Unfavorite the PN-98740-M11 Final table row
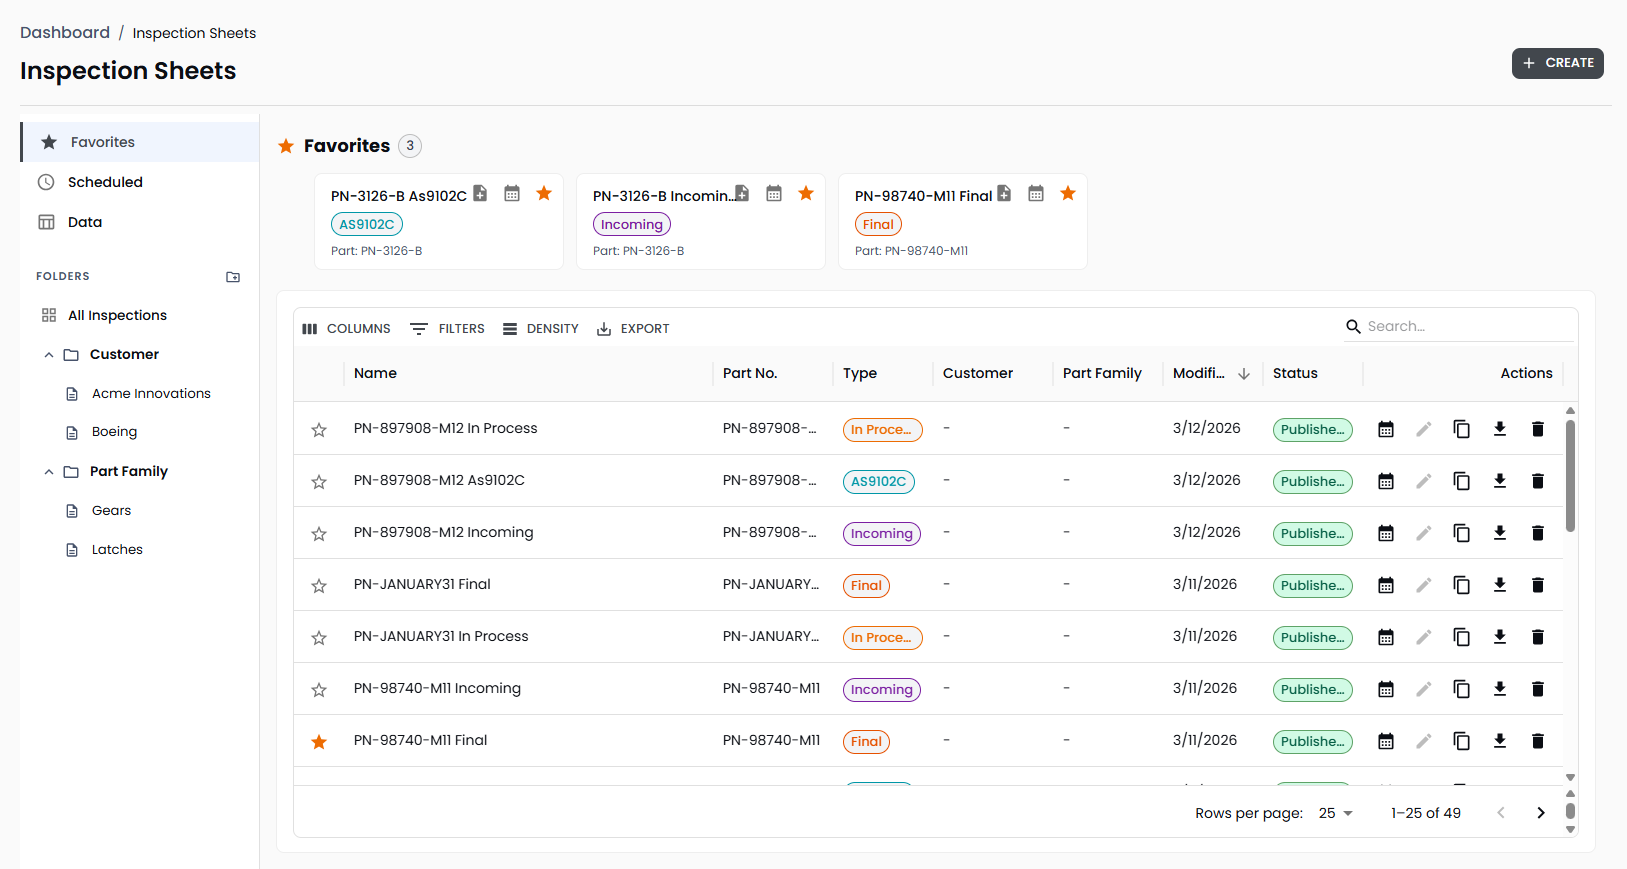The image size is (1627, 869). click(319, 742)
